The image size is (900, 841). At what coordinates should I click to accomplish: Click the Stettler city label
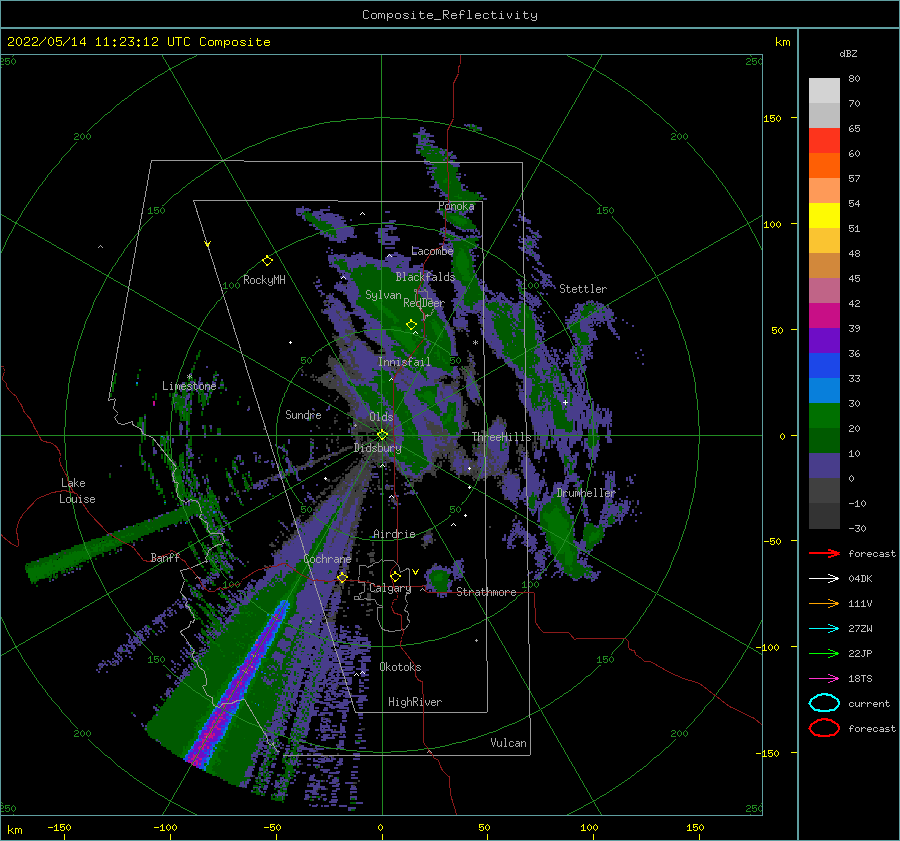[x=583, y=289]
